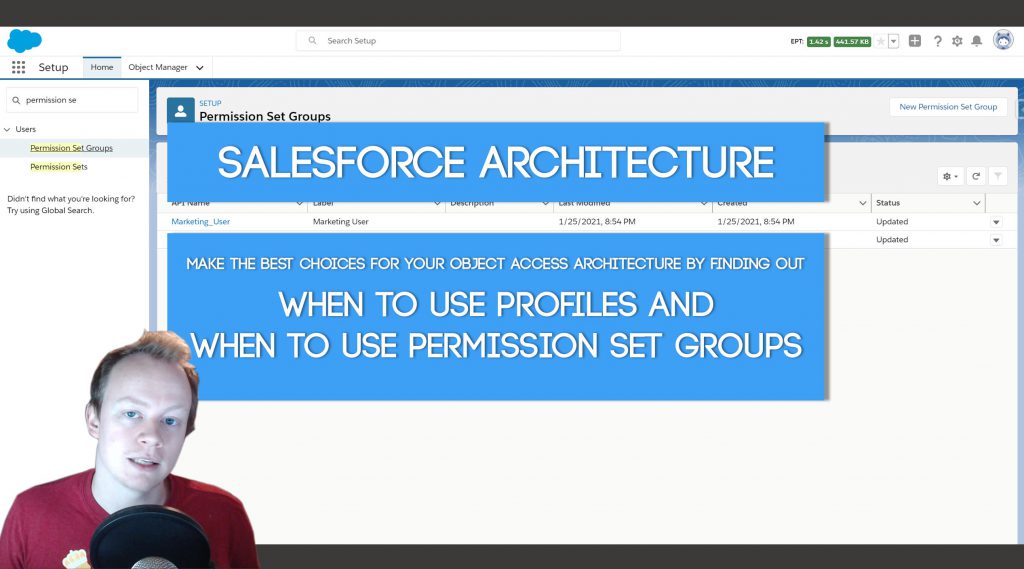1024x569 pixels.
Task: Open the global actions plus icon
Action: 915,41
